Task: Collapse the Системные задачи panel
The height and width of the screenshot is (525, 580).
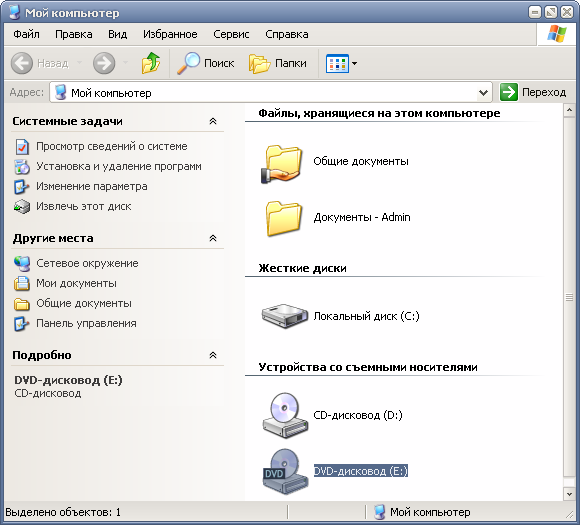Action: 213,121
